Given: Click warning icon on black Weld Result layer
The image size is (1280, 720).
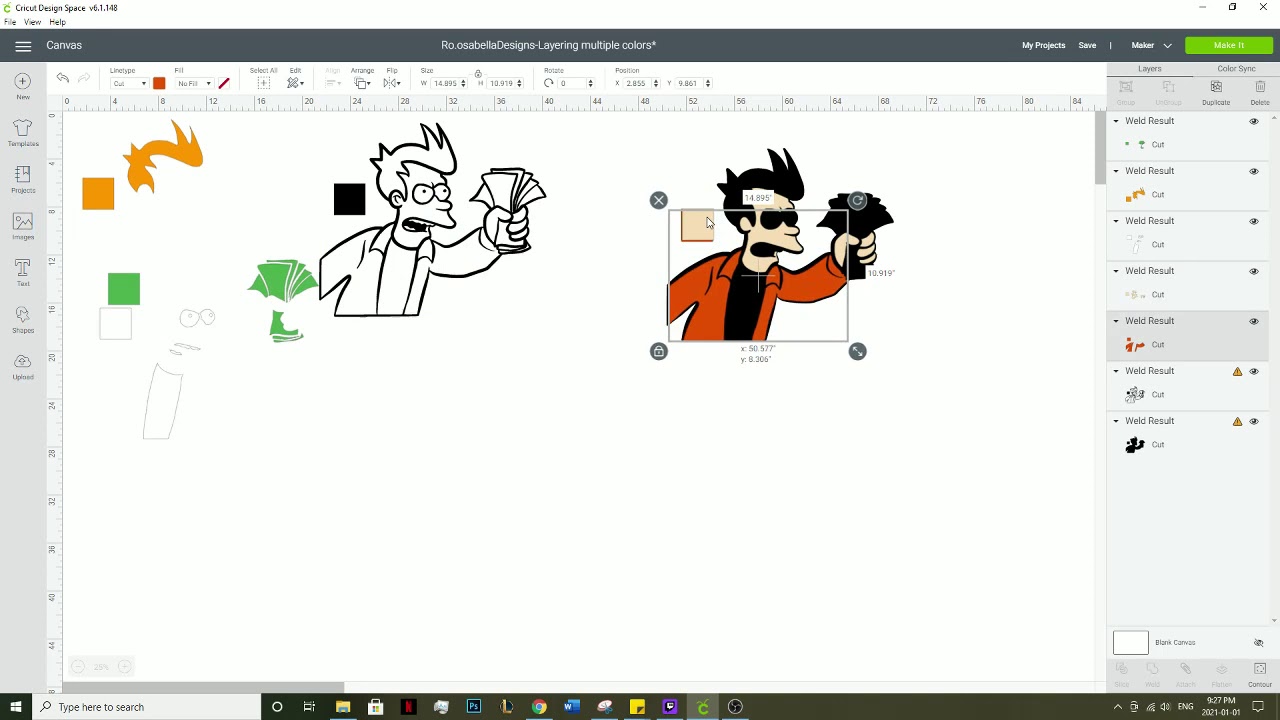Looking at the screenshot, I should click(1237, 421).
